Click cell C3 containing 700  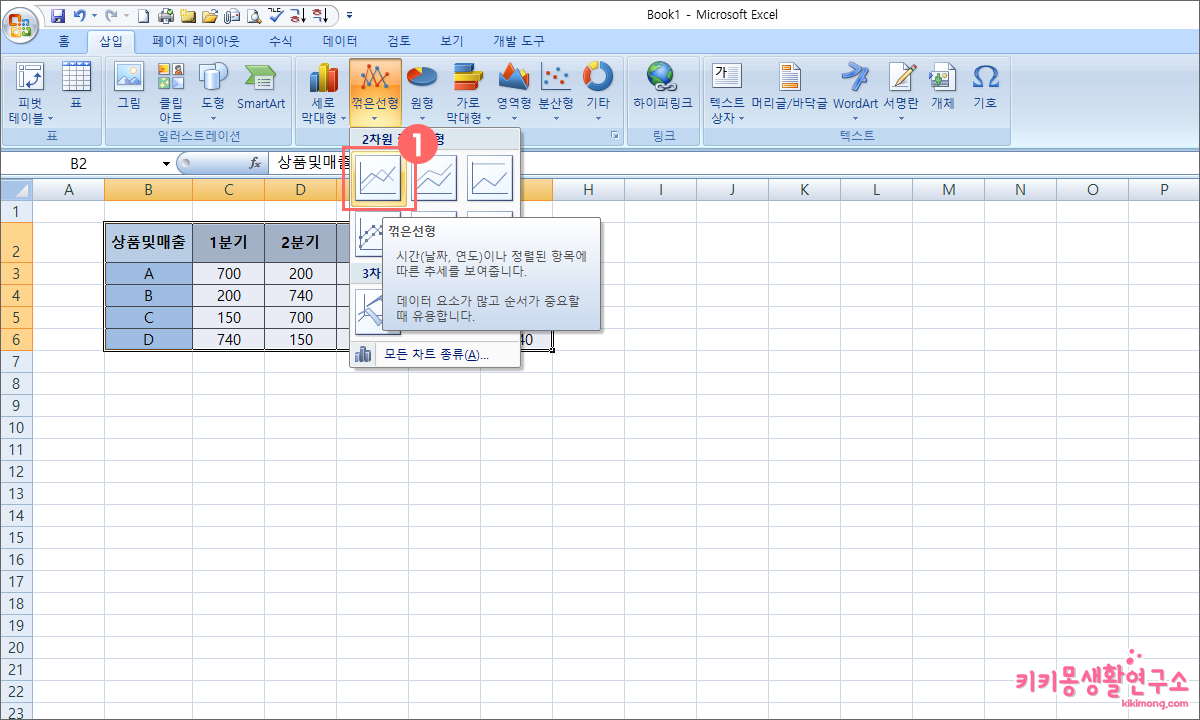coord(228,273)
